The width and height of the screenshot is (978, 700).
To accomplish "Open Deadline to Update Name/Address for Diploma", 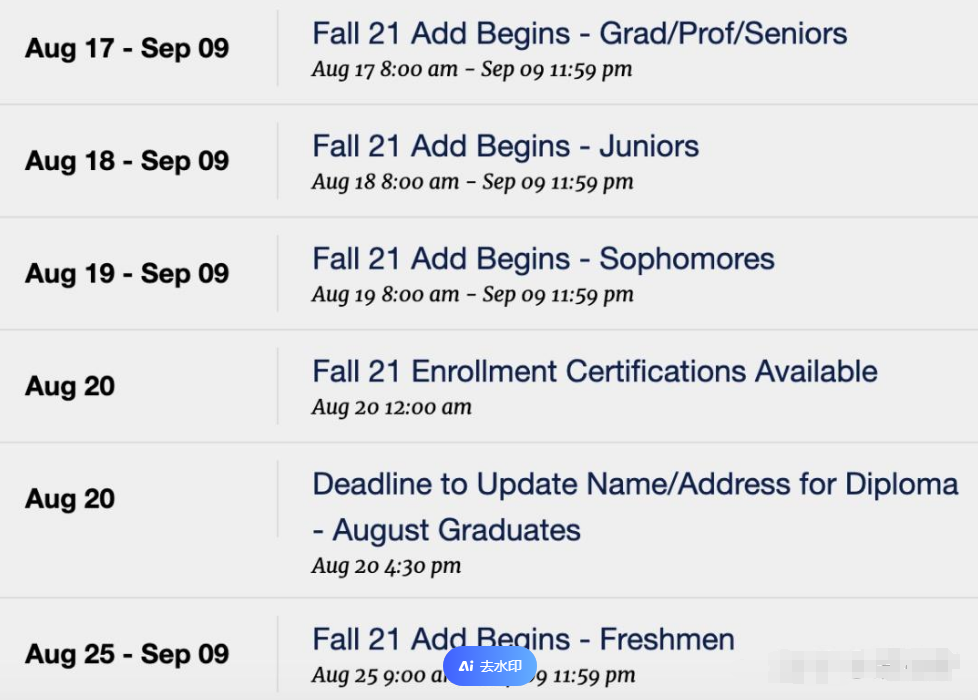I will pyautogui.click(x=635, y=507).
